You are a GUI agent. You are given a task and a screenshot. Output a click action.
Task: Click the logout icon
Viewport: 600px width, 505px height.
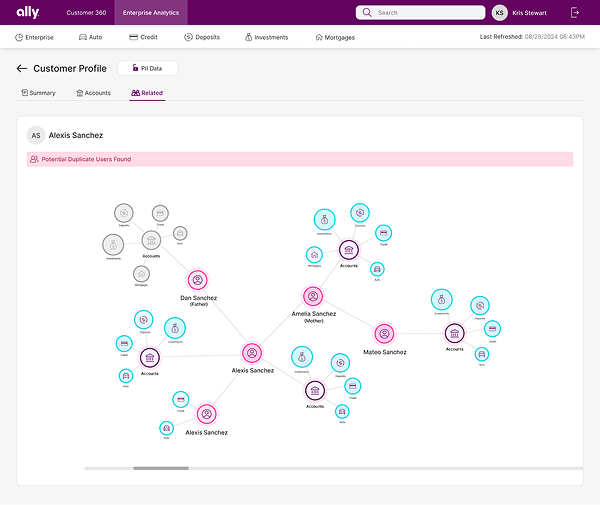click(574, 13)
